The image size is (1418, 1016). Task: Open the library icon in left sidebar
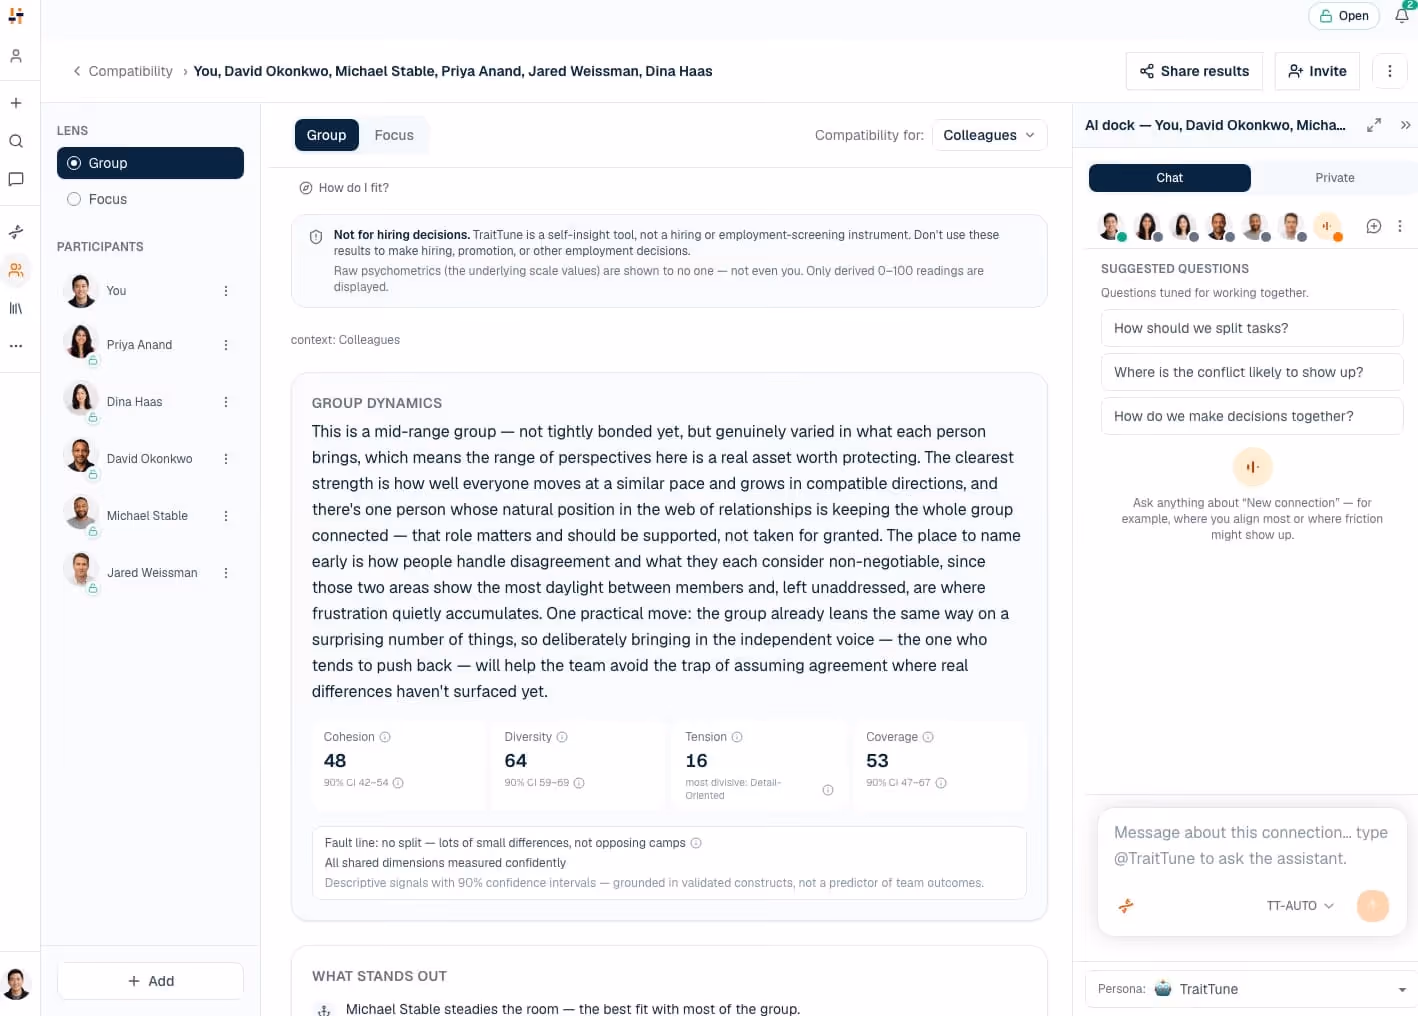[x=16, y=308]
